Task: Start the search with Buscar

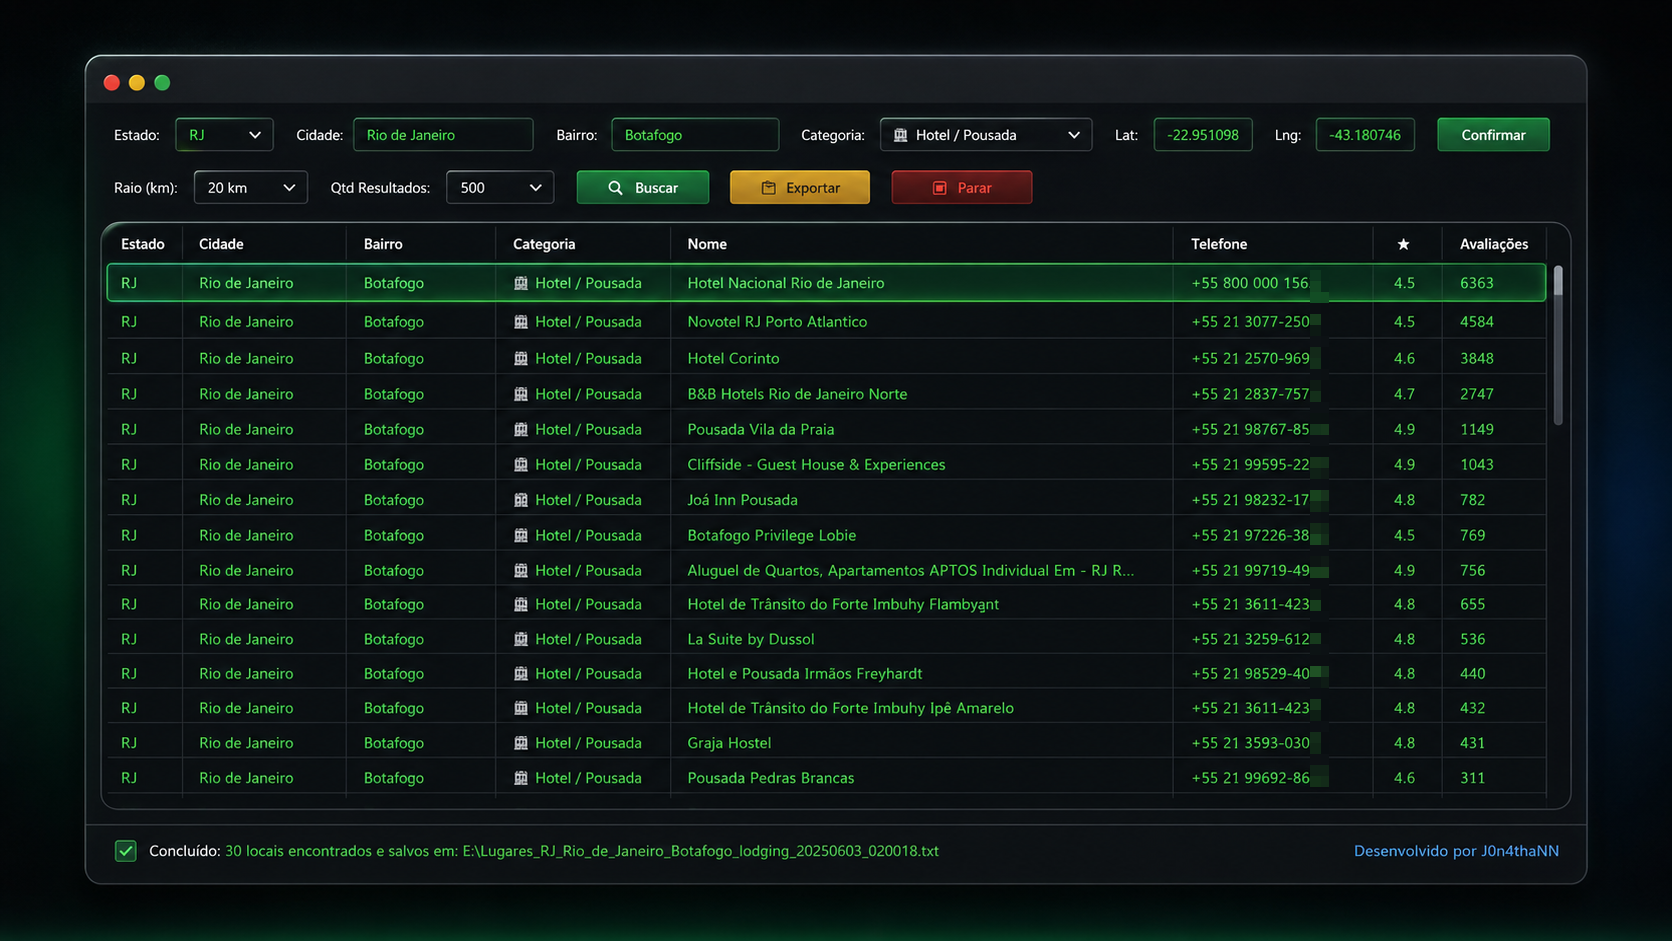Action: pyautogui.click(x=643, y=188)
